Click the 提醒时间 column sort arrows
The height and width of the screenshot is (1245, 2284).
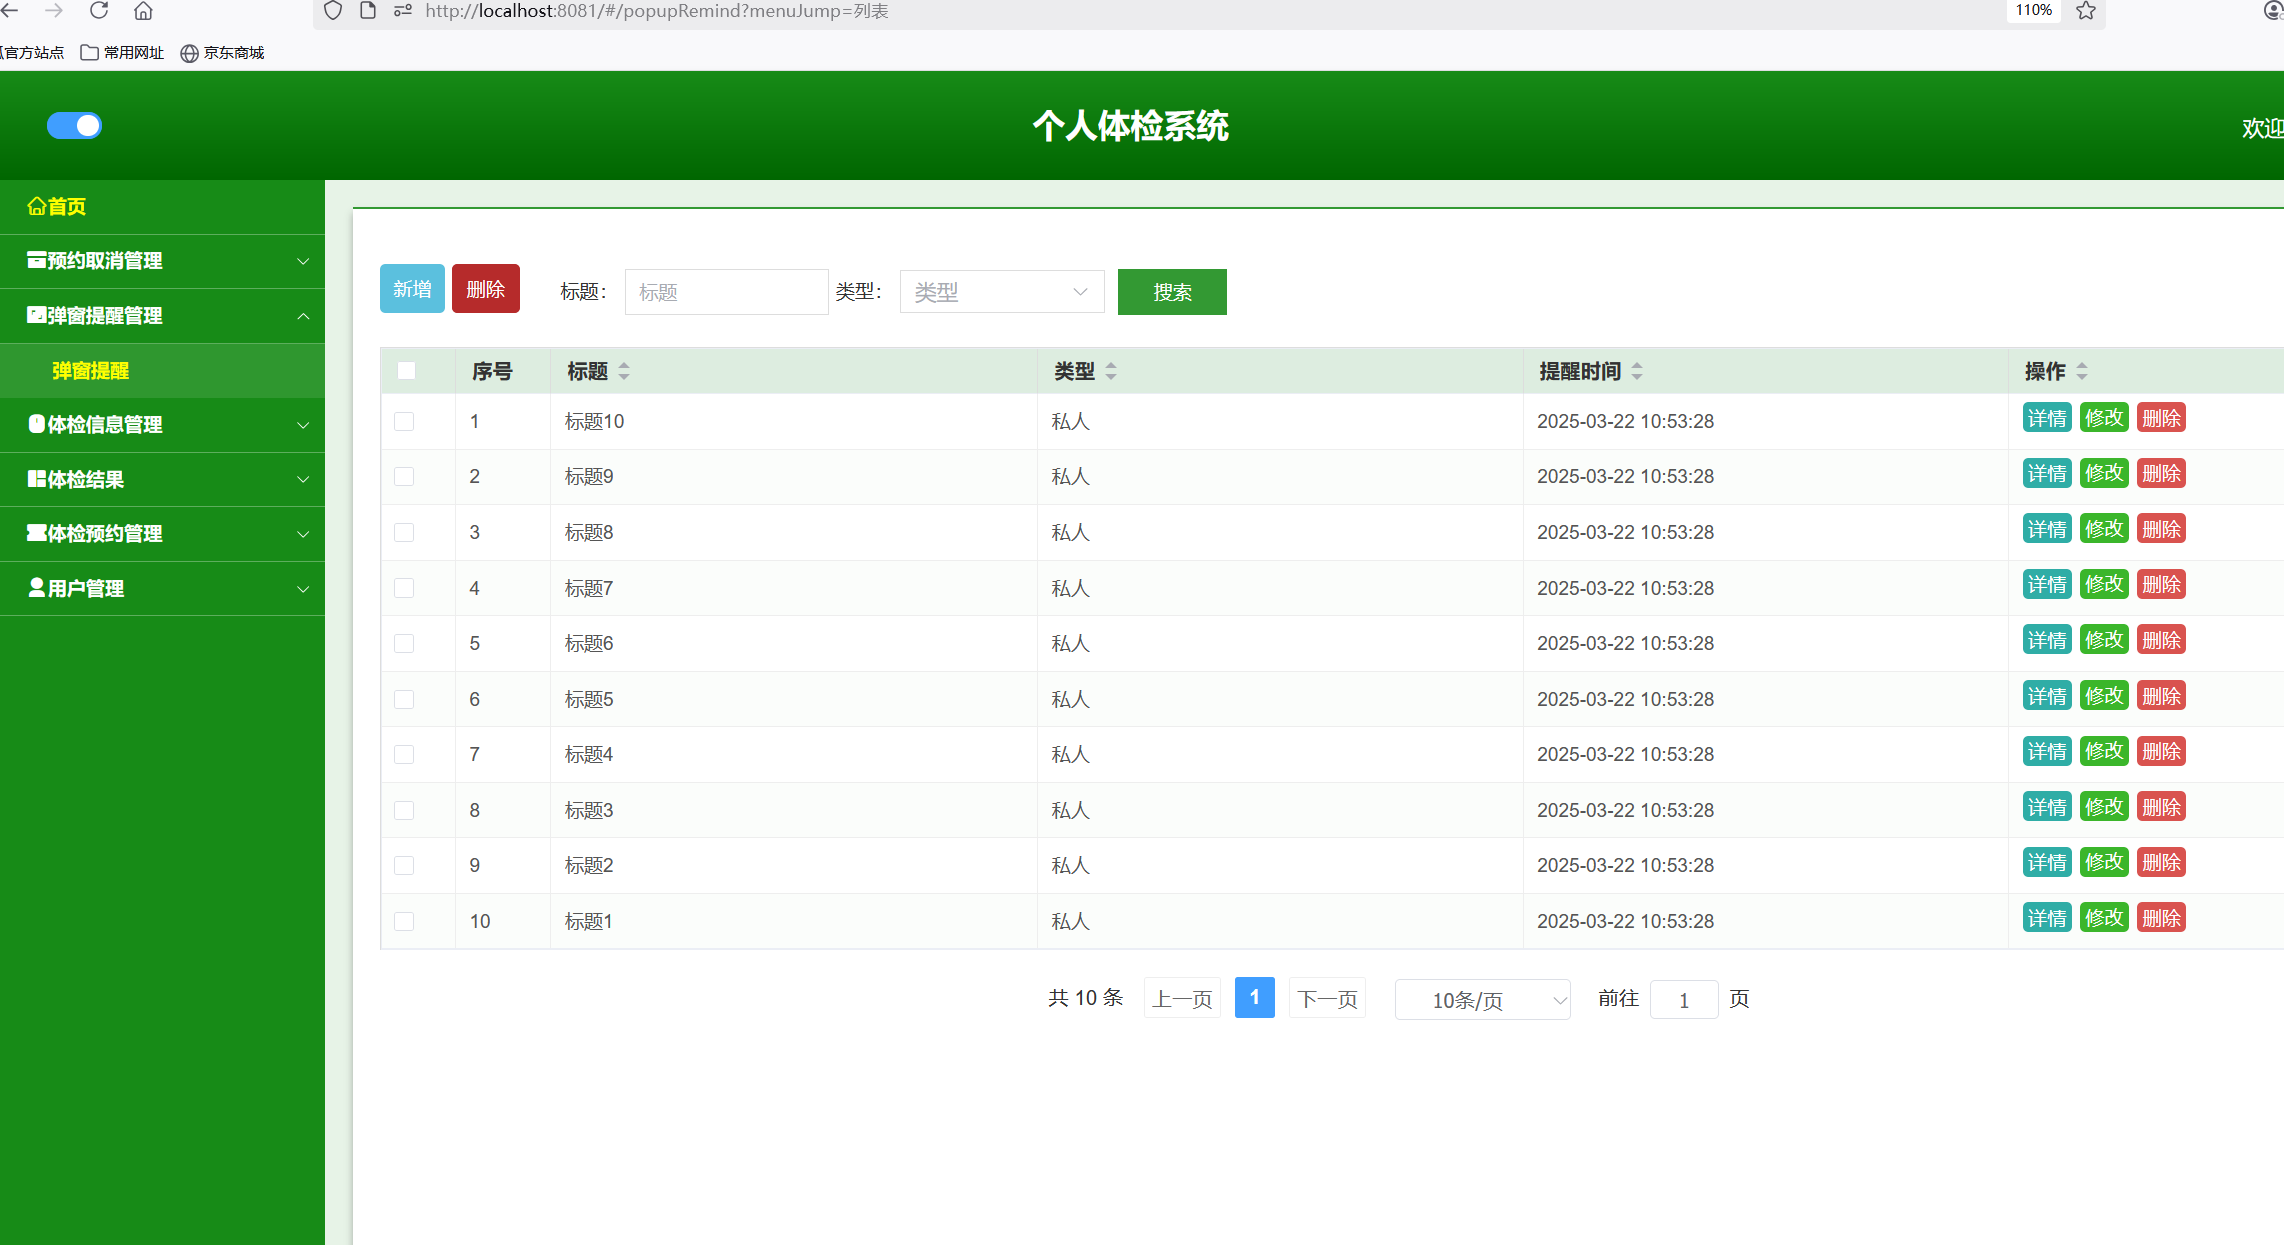pyautogui.click(x=1637, y=371)
